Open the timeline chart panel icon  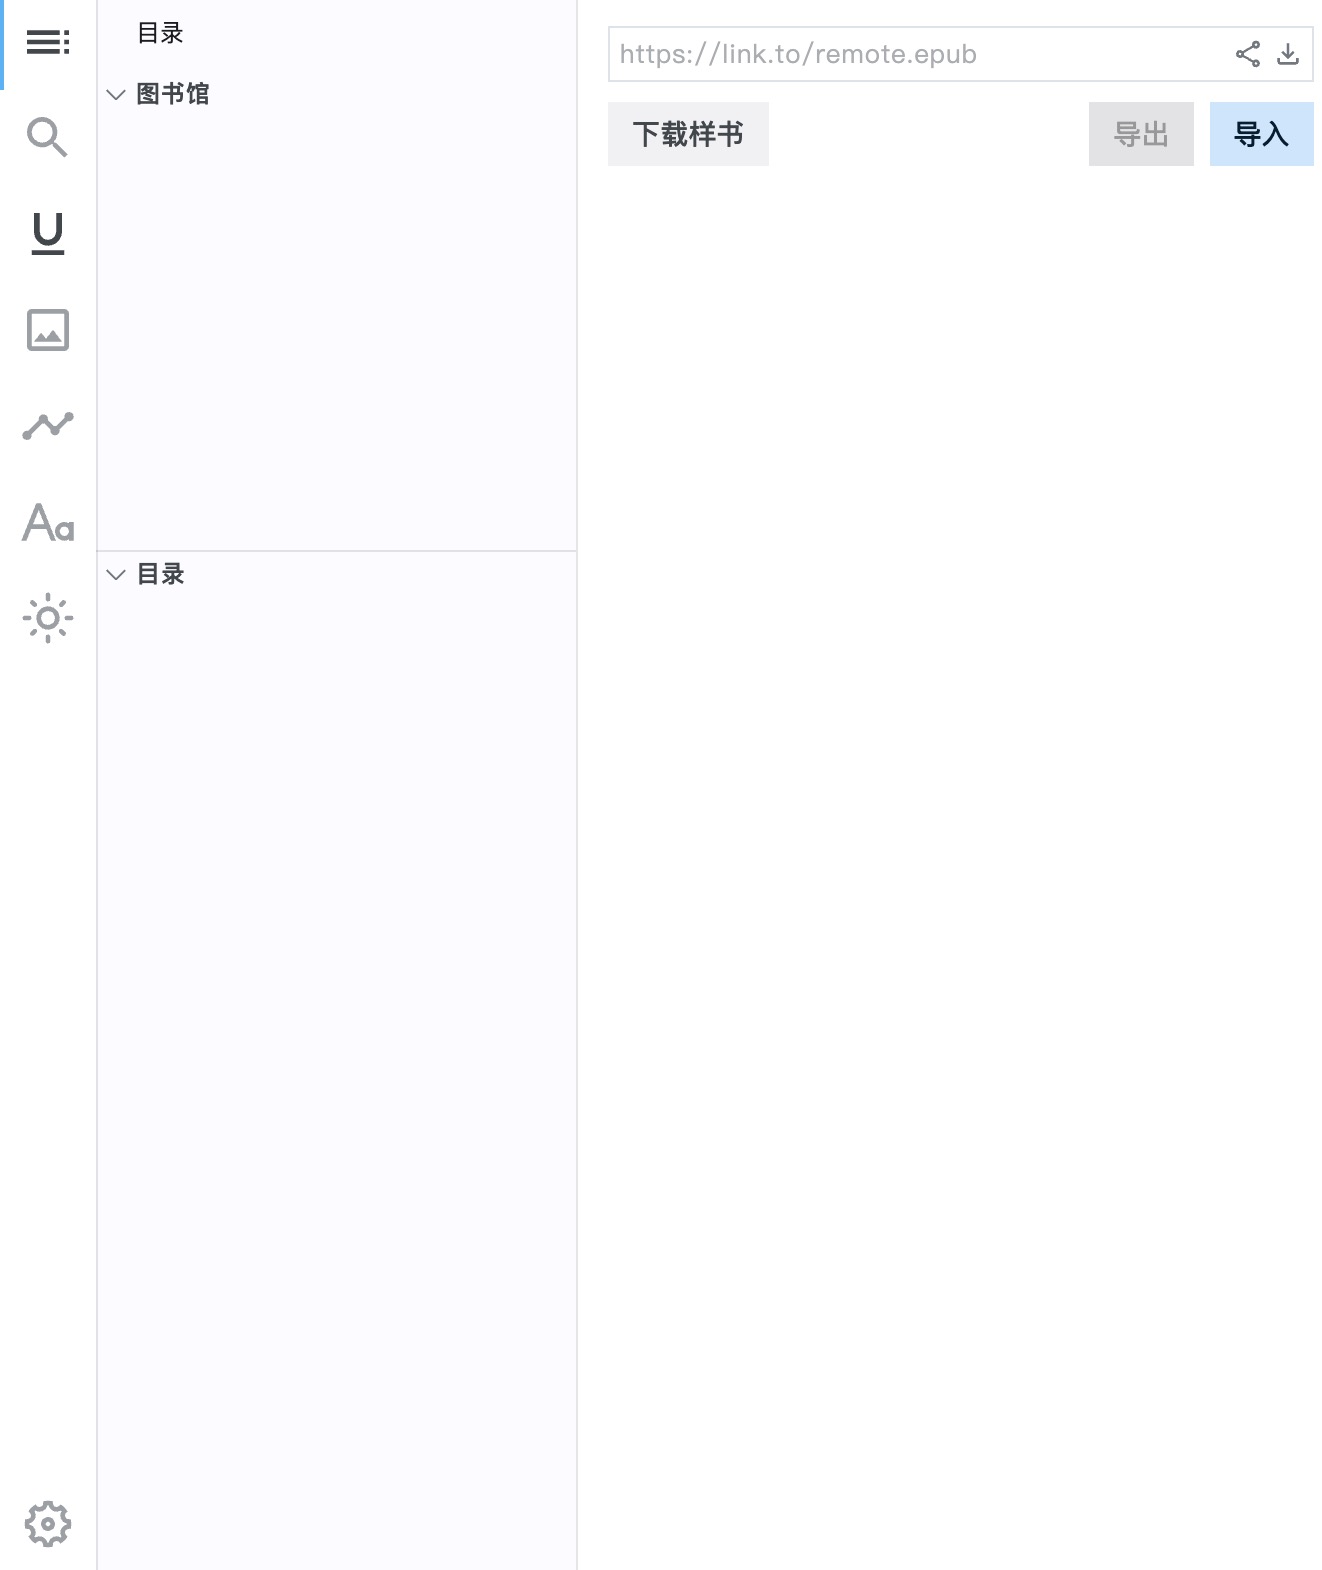[48, 426]
